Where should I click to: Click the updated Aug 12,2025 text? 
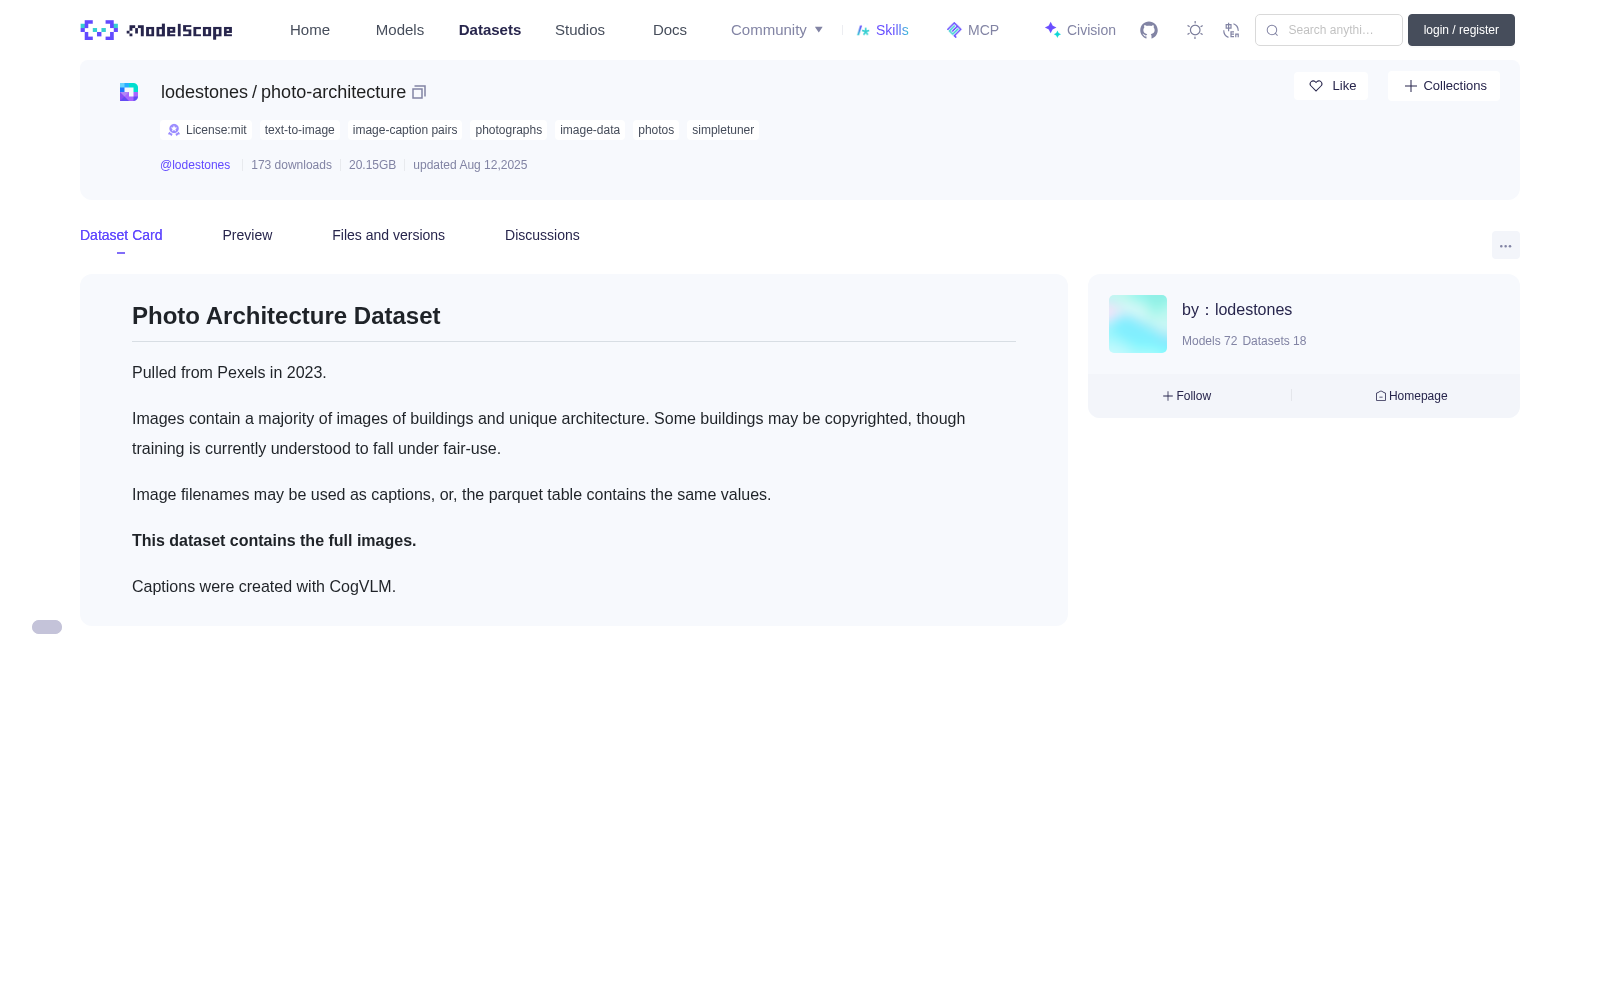(x=470, y=165)
